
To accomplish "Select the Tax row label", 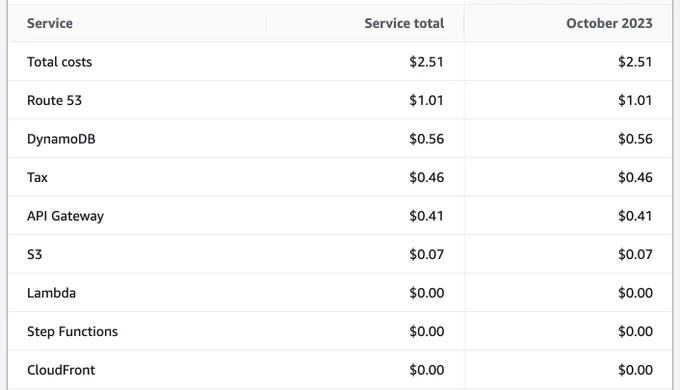I will pyautogui.click(x=37, y=177).
